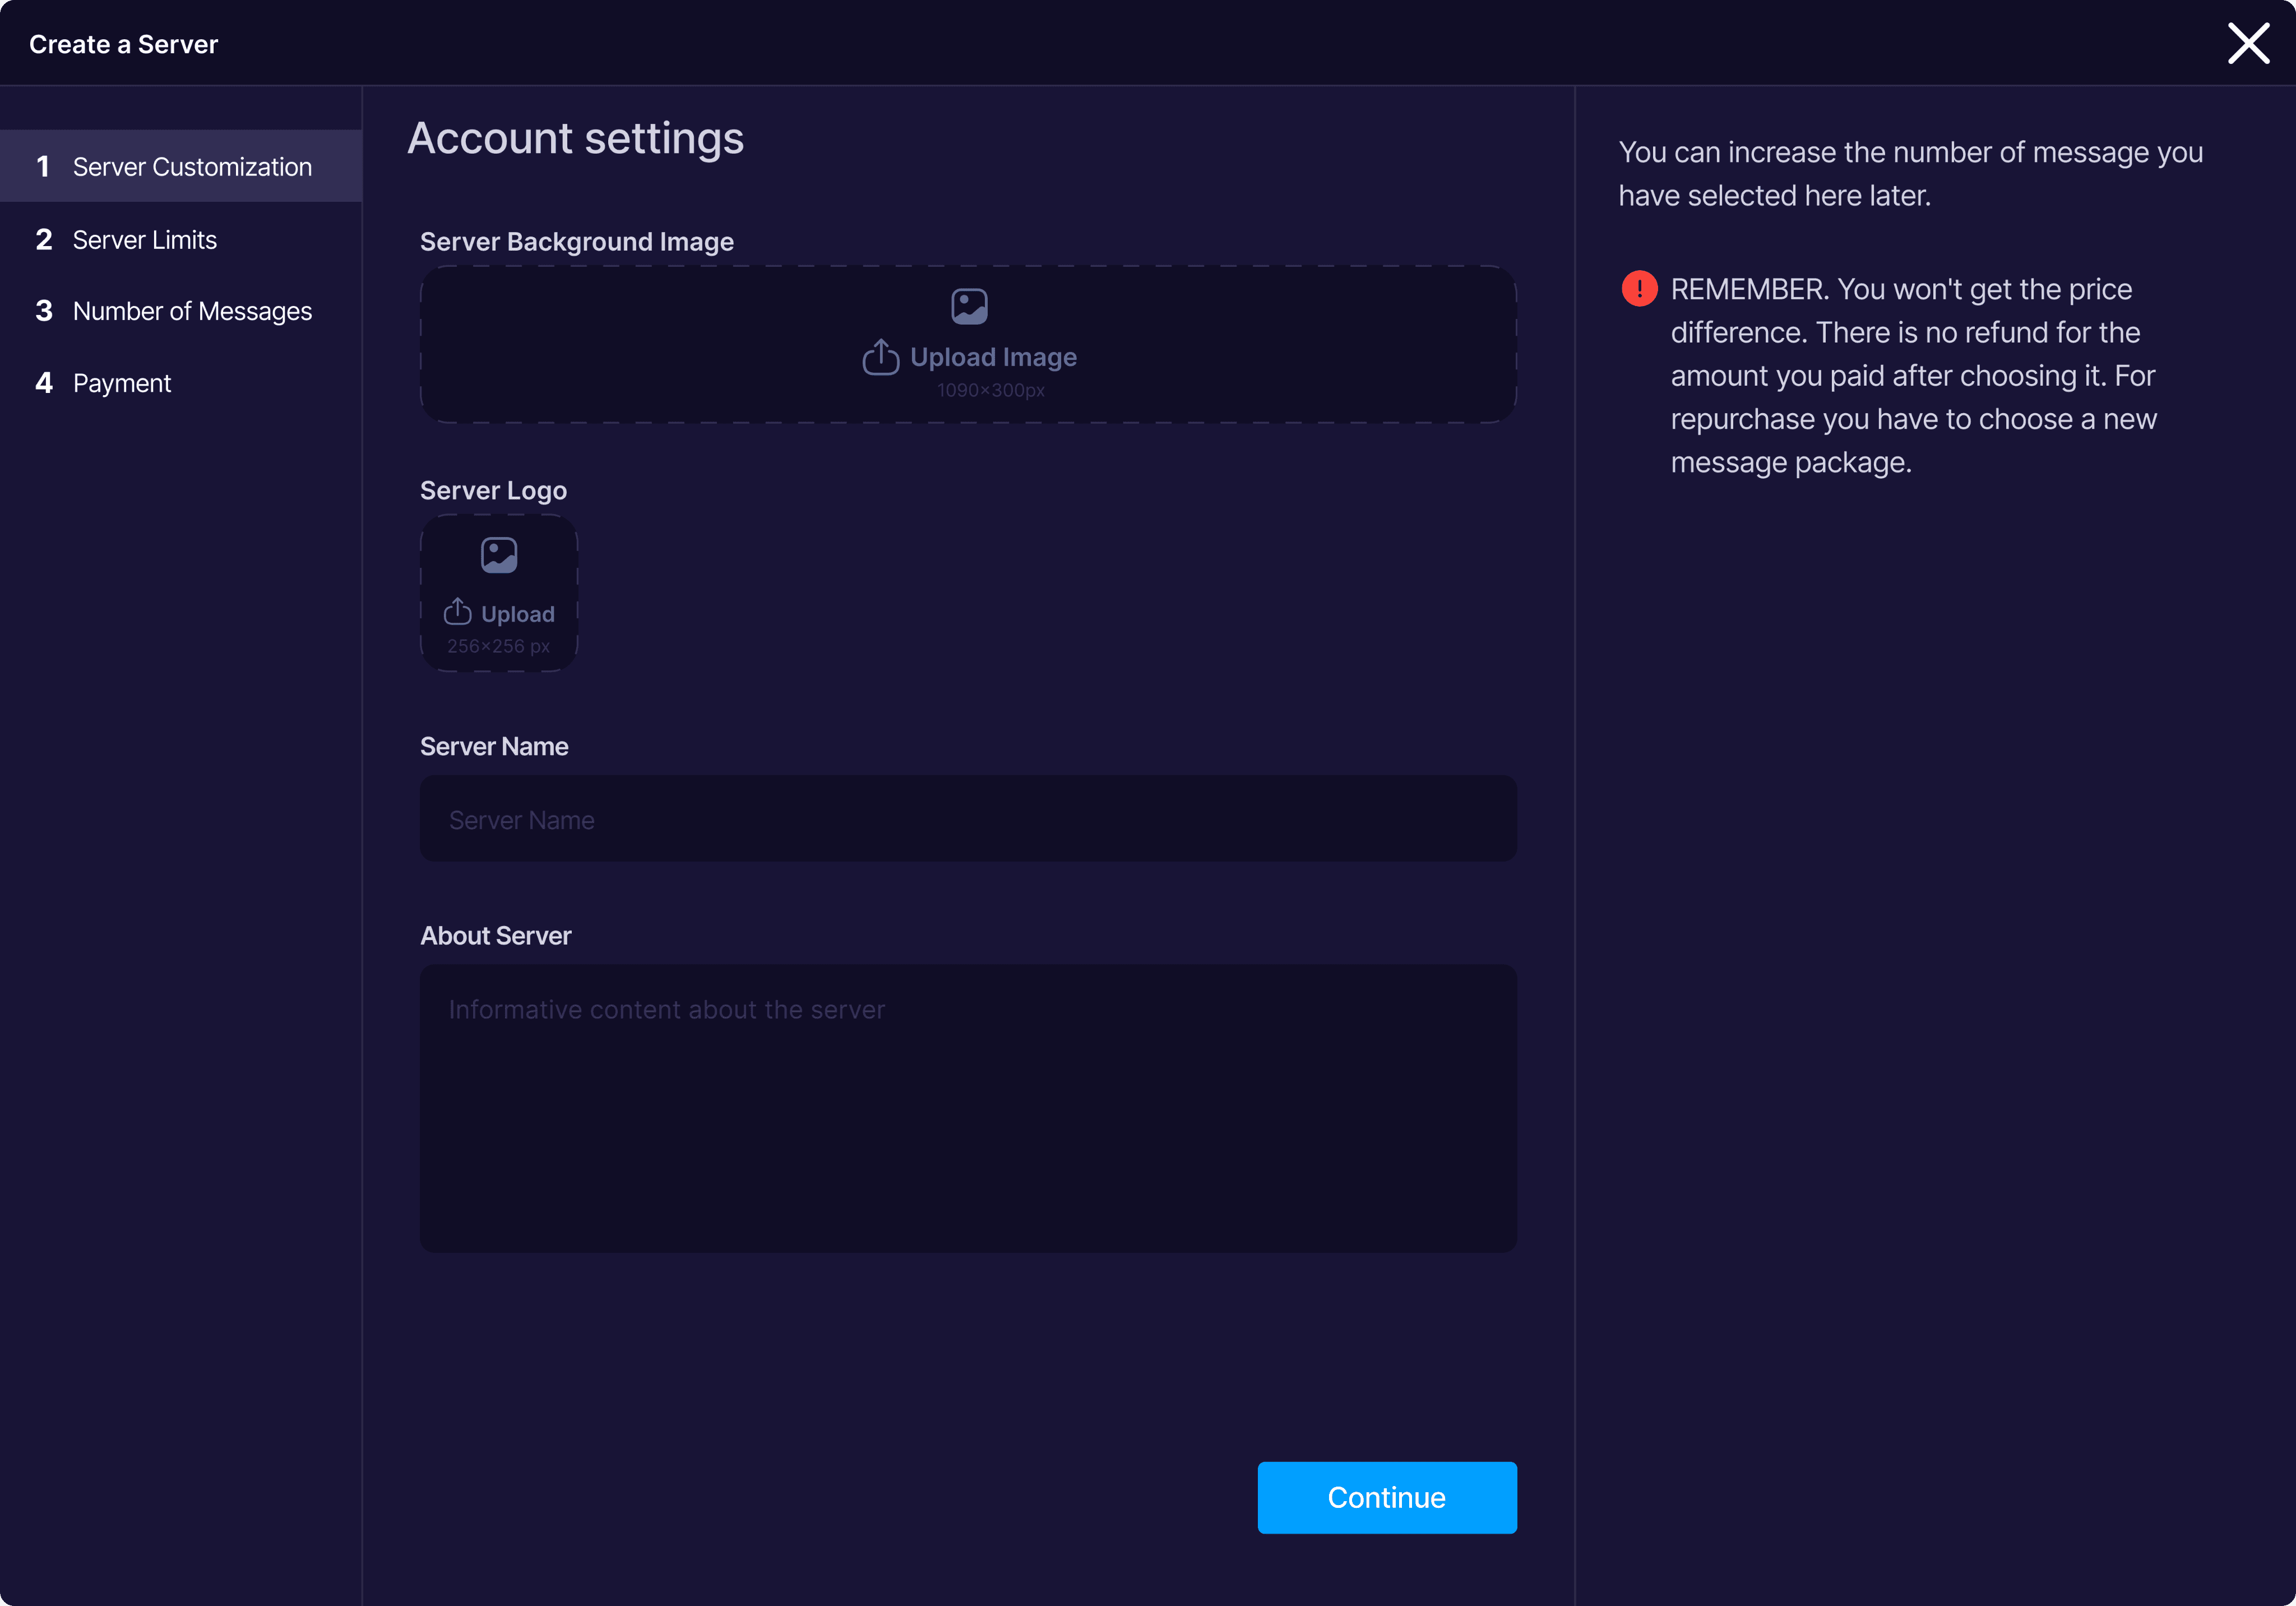Click the step number 3 in the sidebar
The height and width of the screenshot is (1606, 2296).
[x=44, y=312]
